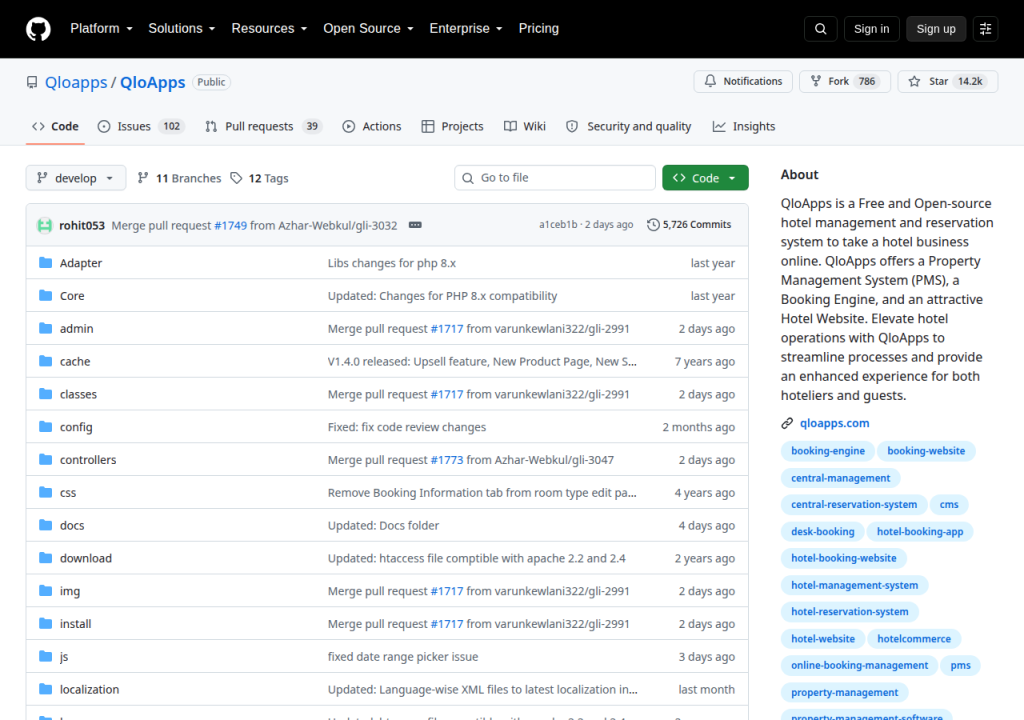Click the Sign in button

tap(871, 29)
